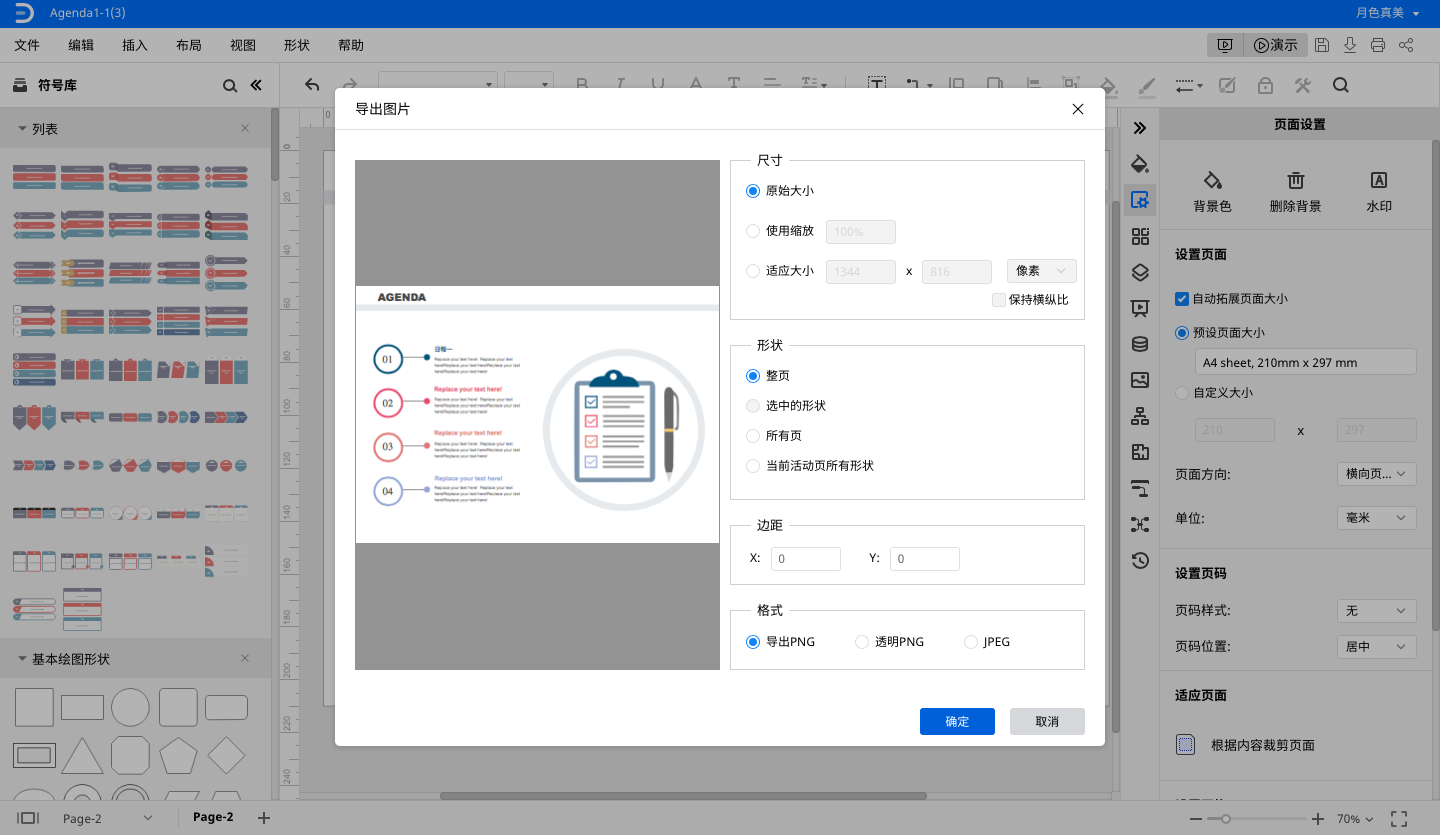
Task: Open the page settings sidebar icon
Action: 1140,200
